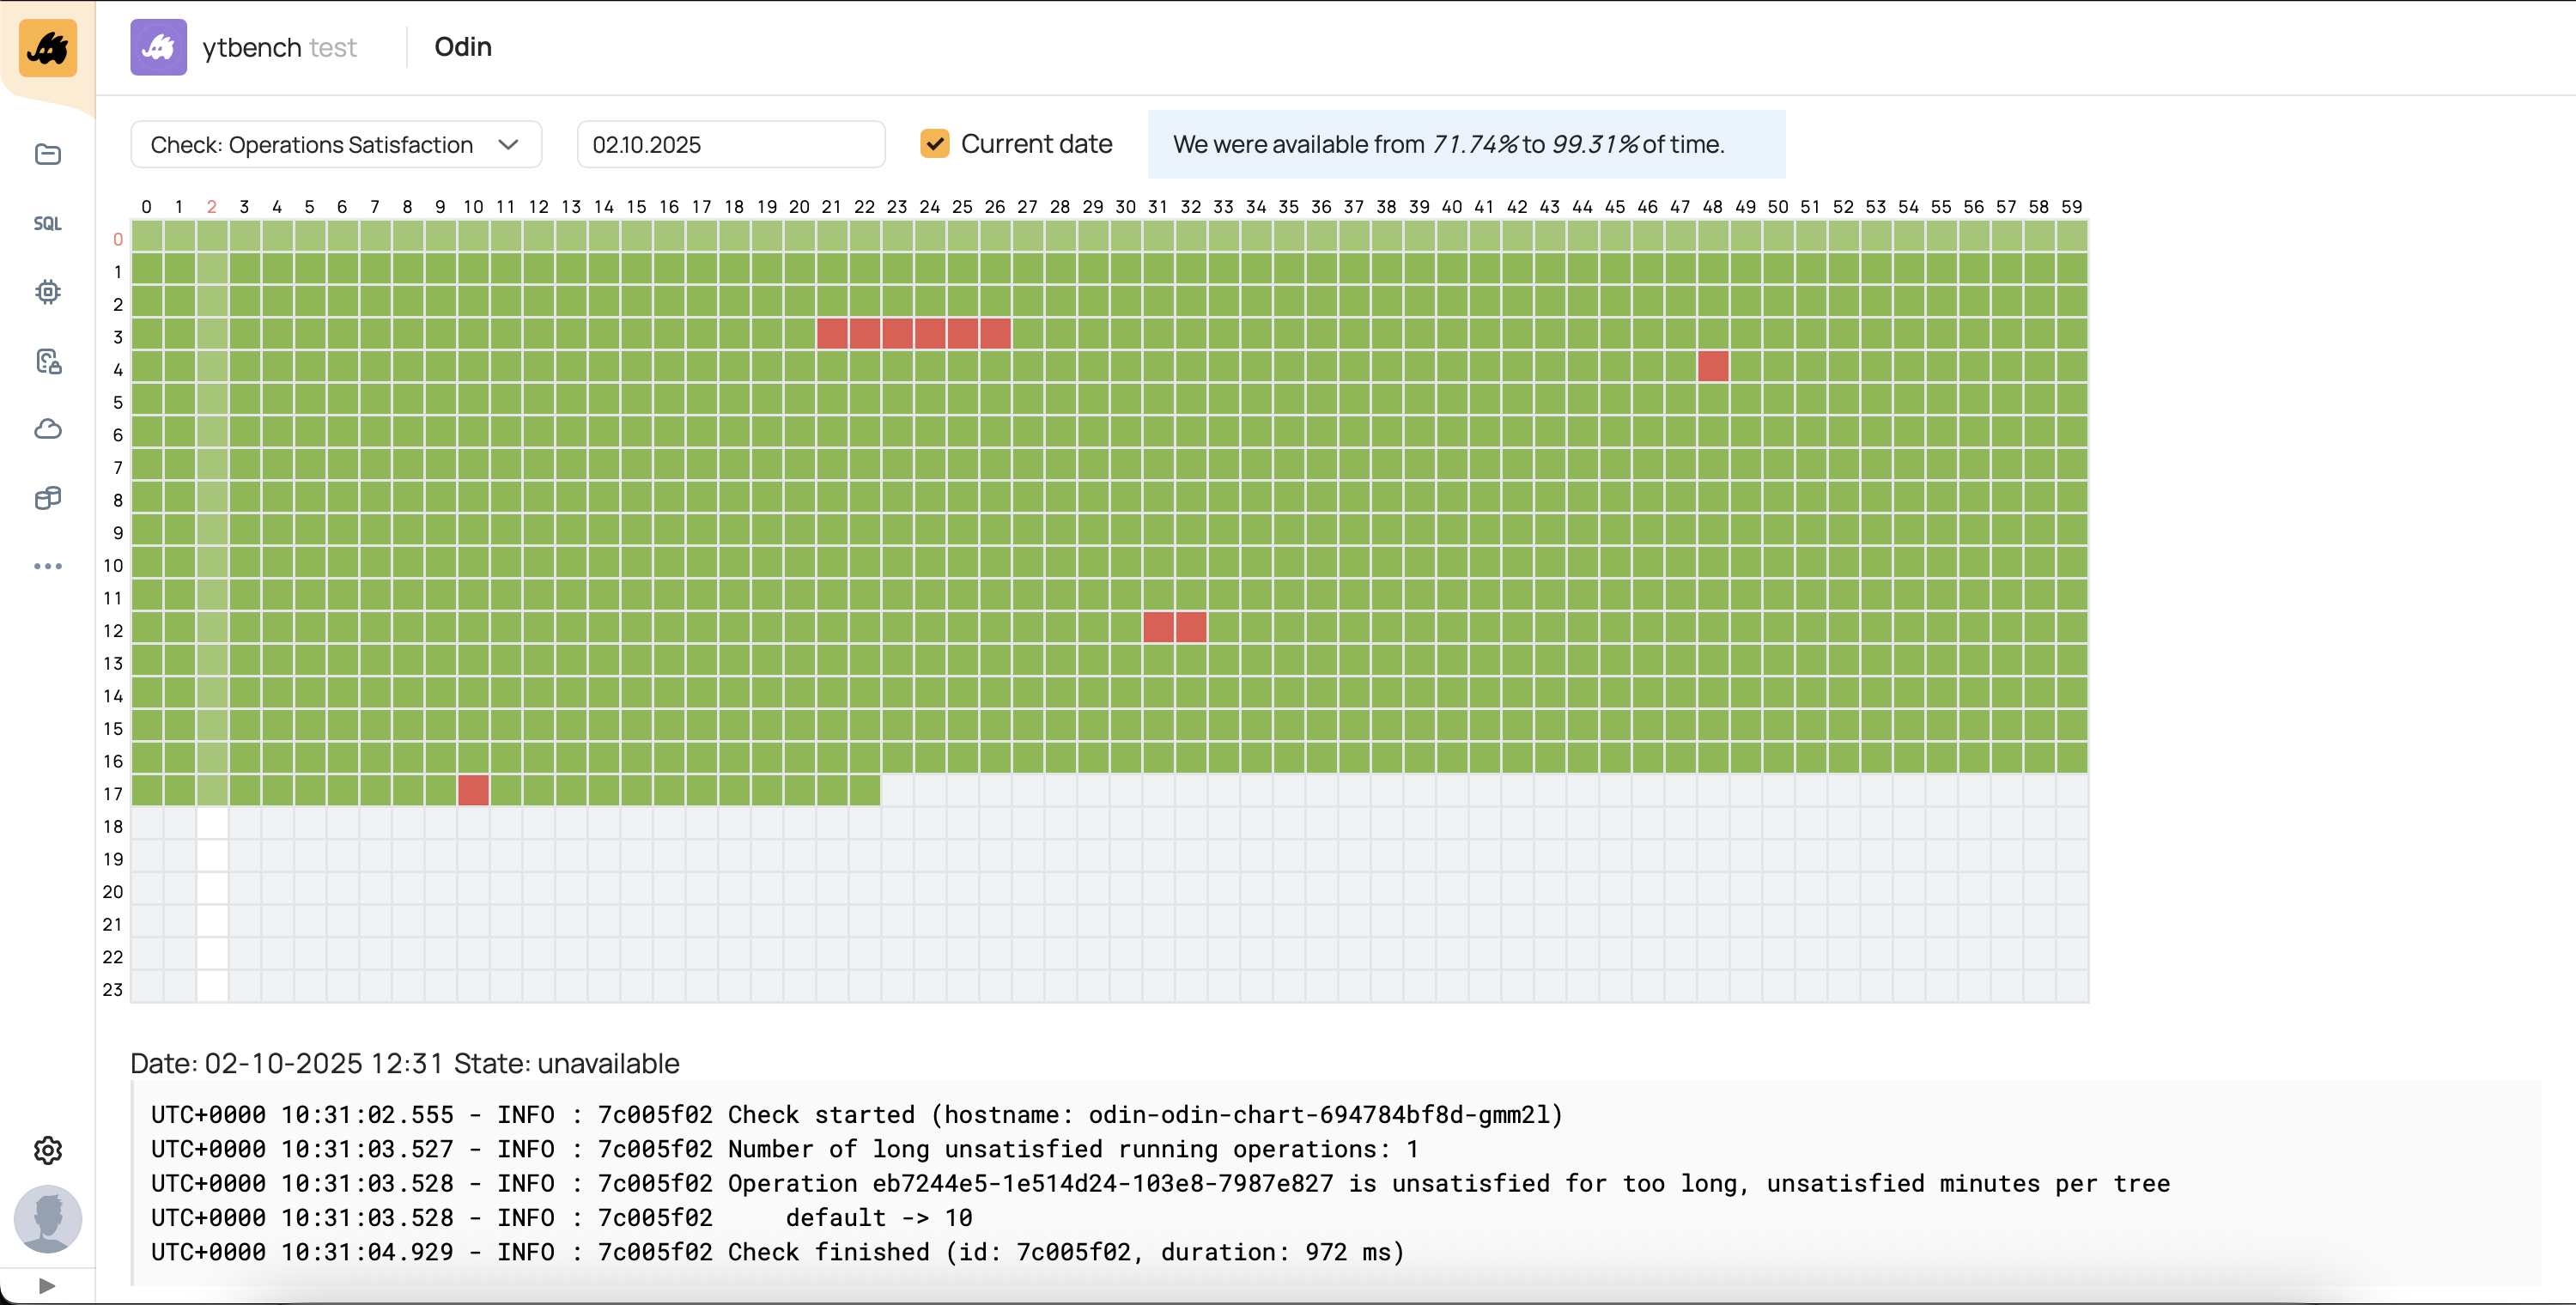
Task: Click the user avatar at bottom left
Action: pos(47,1218)
